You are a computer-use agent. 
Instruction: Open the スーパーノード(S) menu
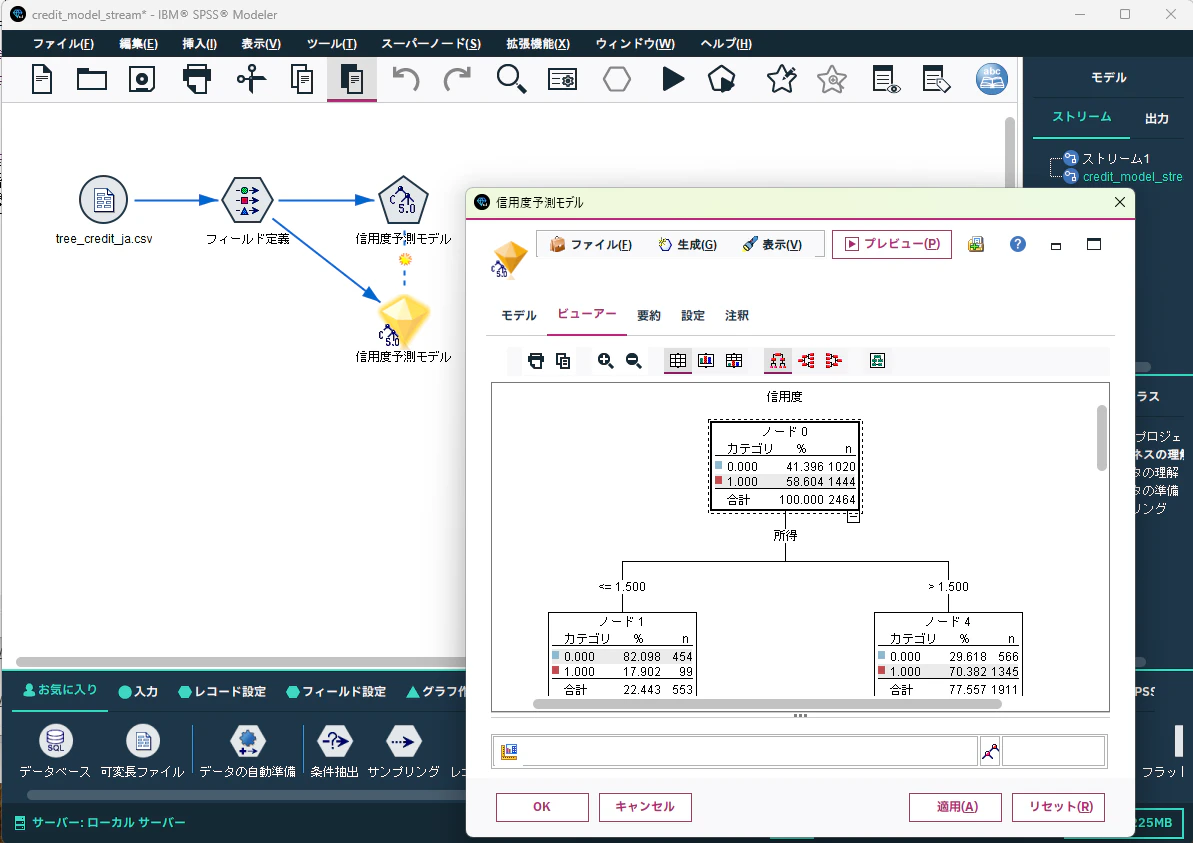pyautogui.click(x=431, y=43)
